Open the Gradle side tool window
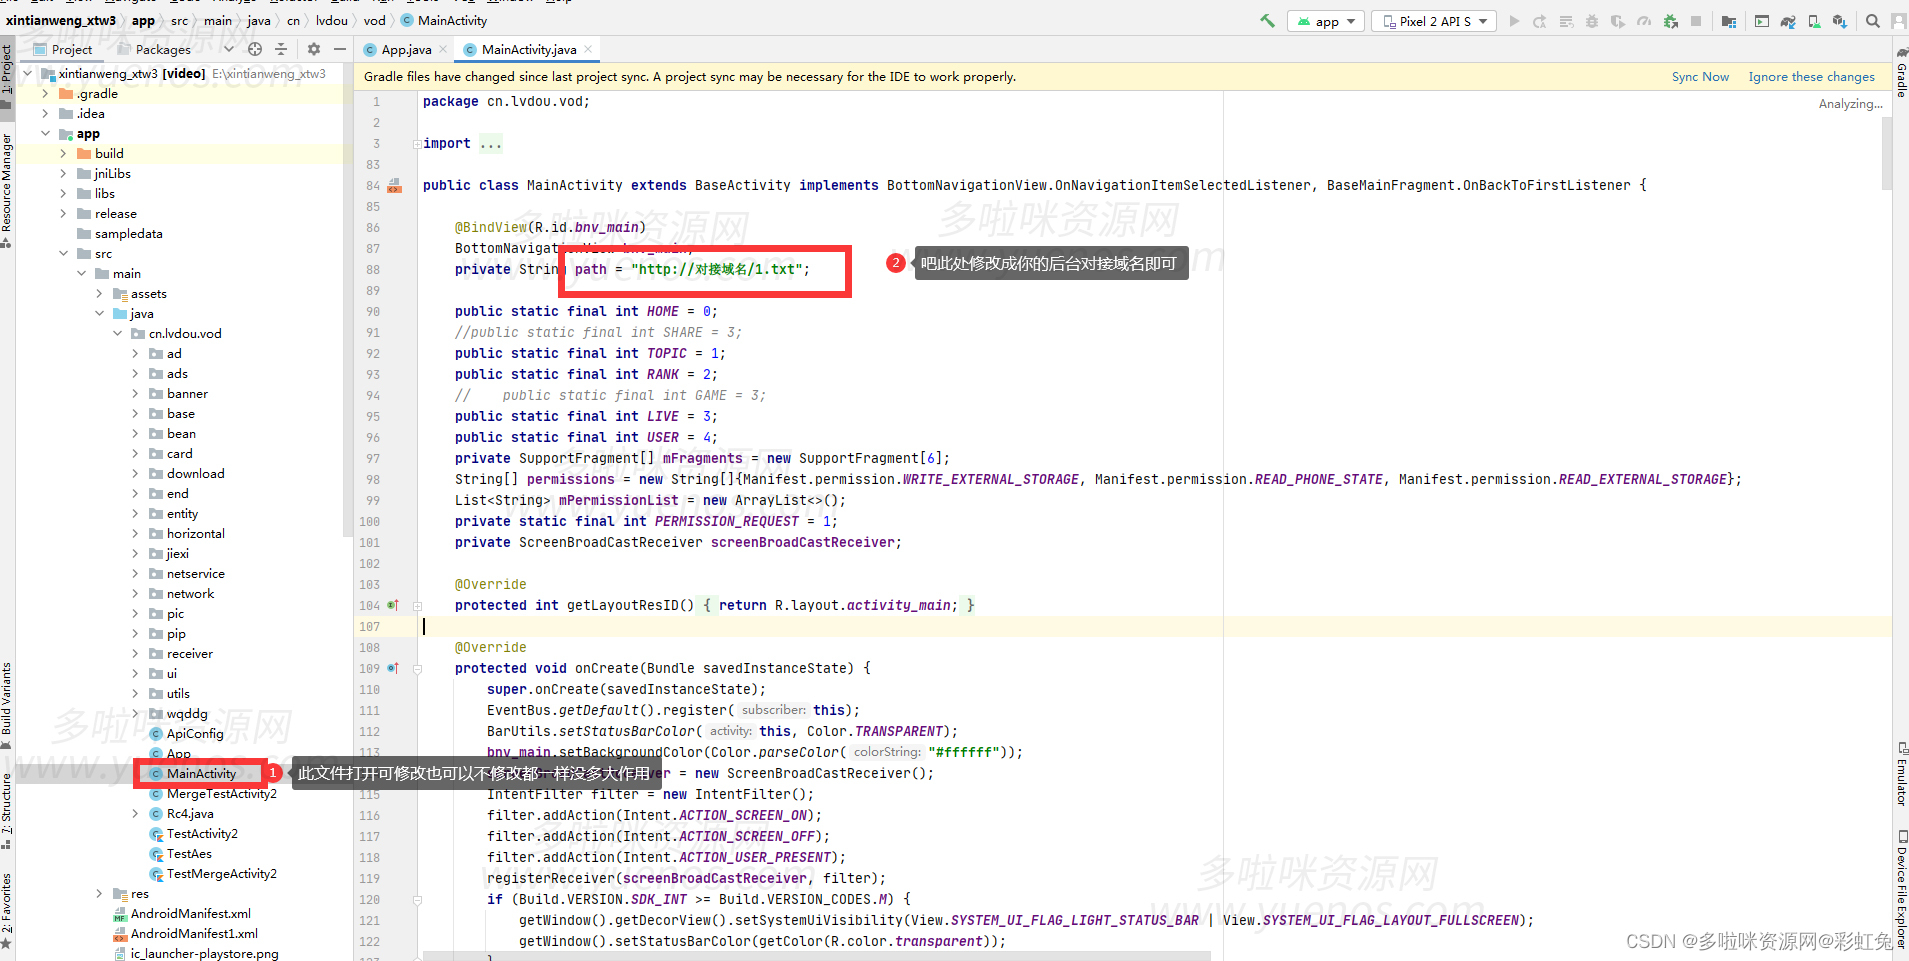Screen dimensions: 1909x961 [1901, 72]
